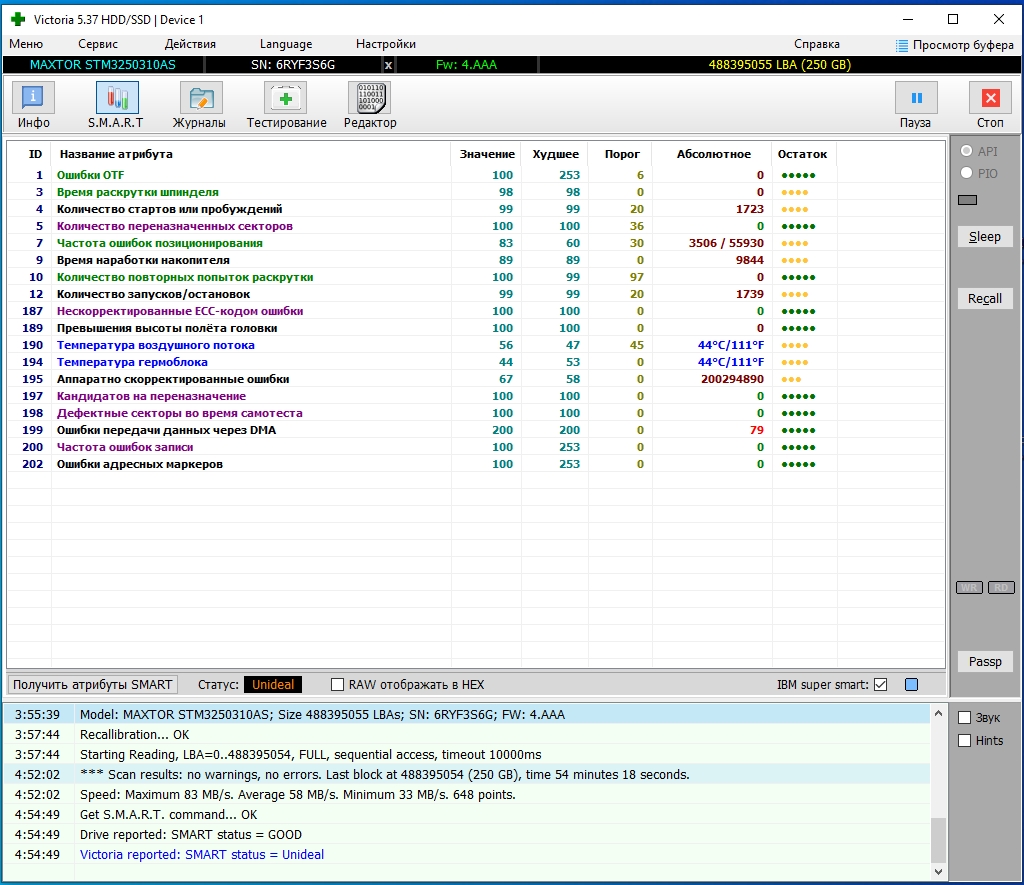The height and width of the screenshot is (885, 1024).
Task: Open the Инфо drive information panel
Action: (x=34, y=105)
